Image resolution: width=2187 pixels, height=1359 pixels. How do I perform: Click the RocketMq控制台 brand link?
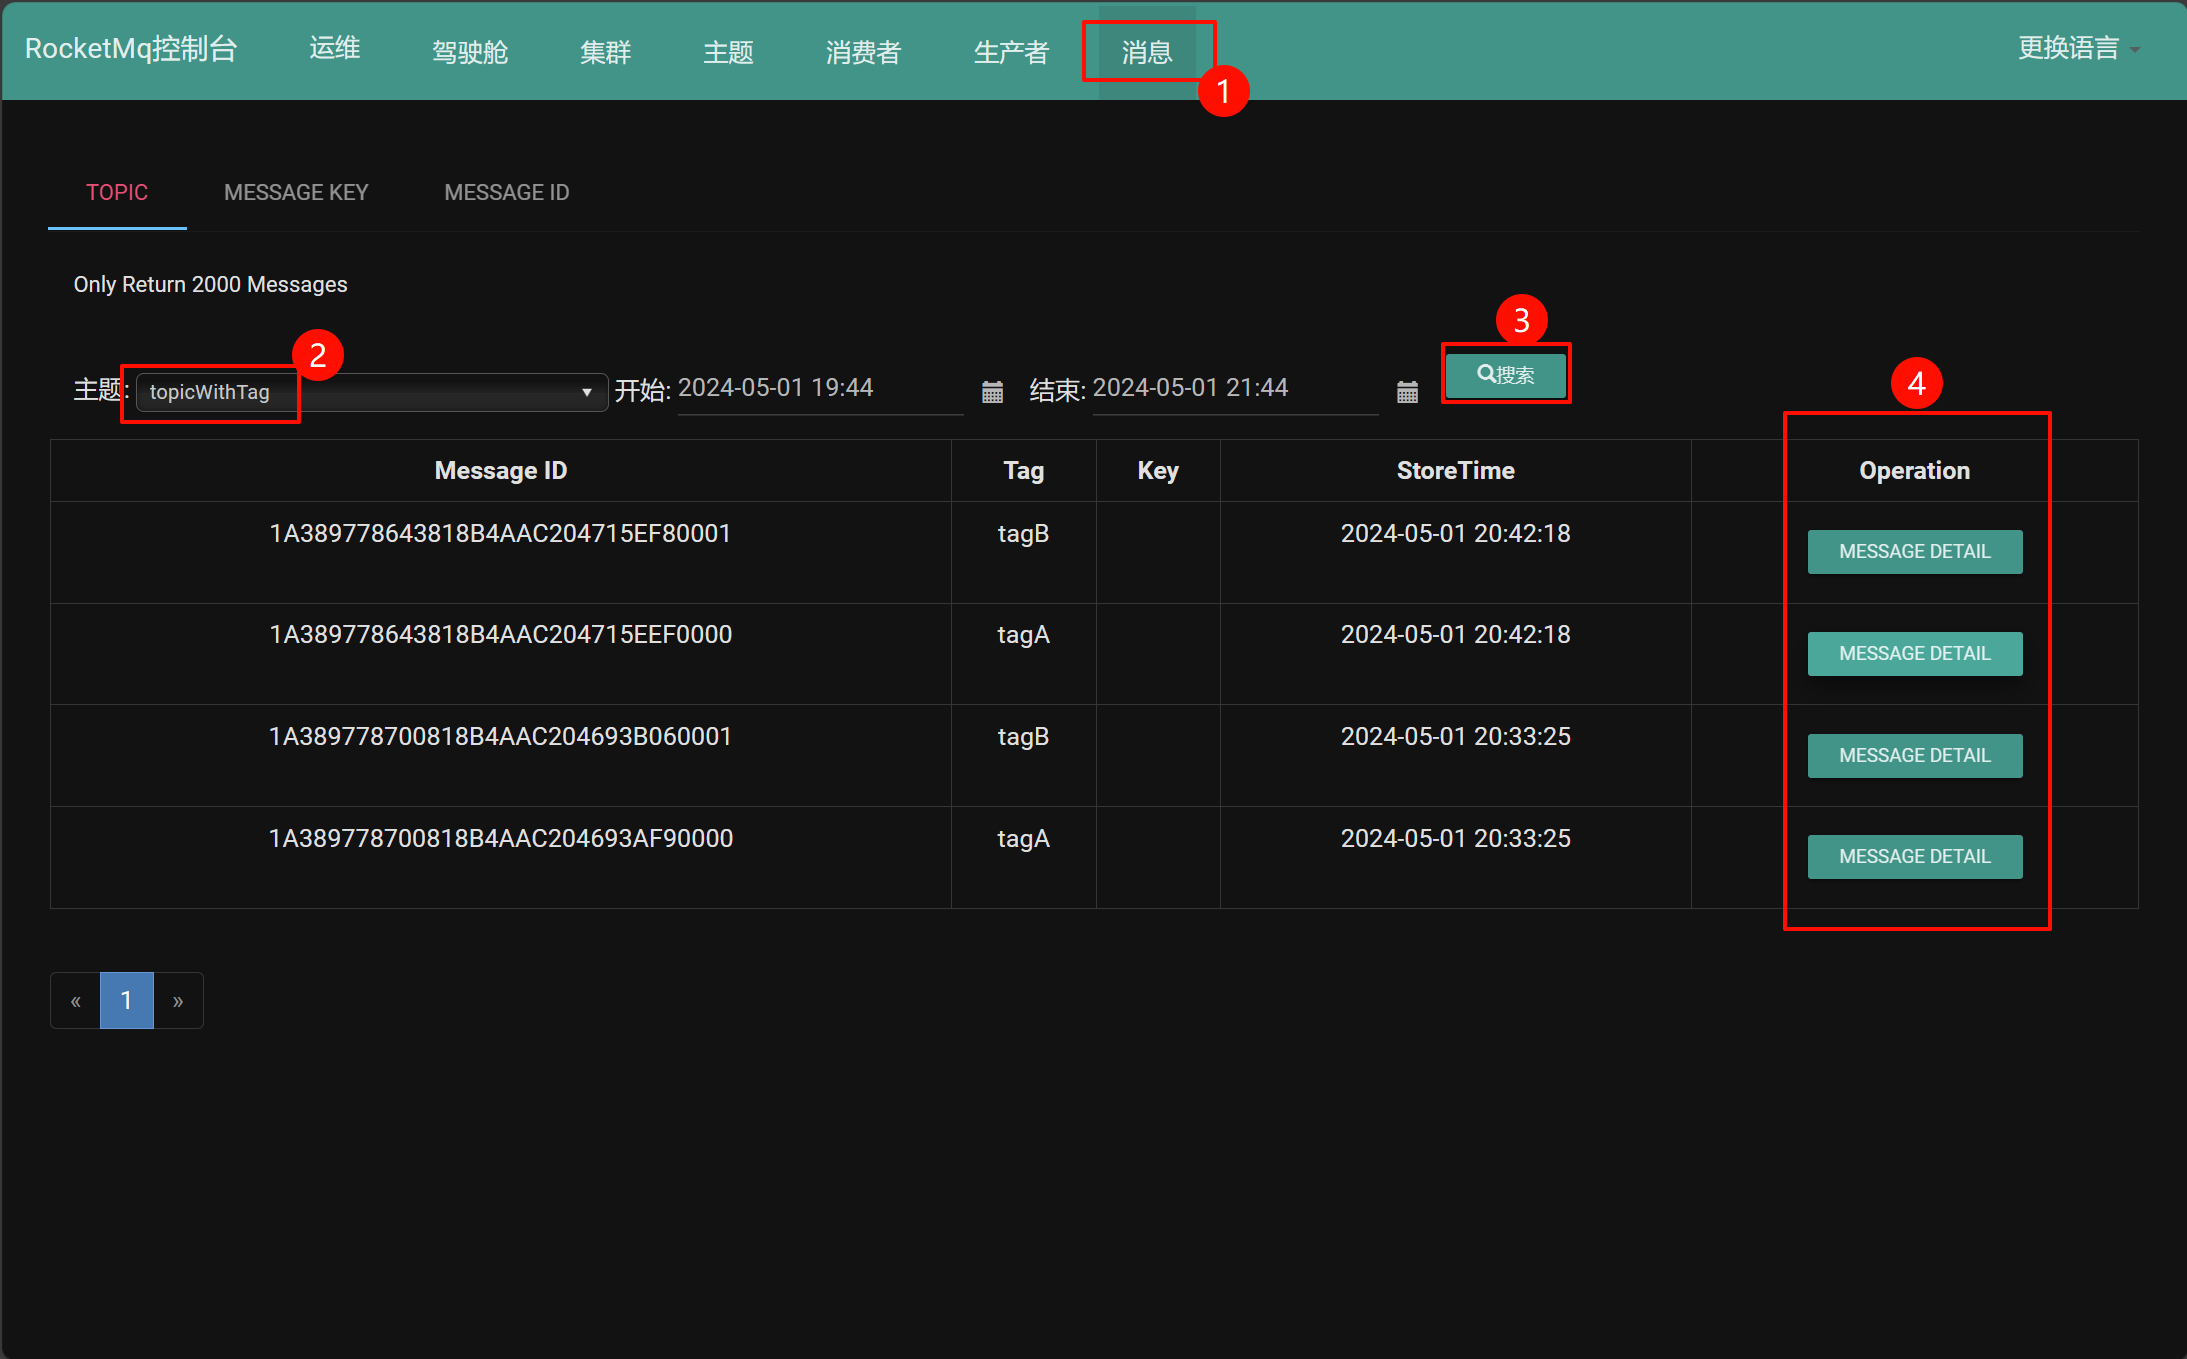(131, 48)
